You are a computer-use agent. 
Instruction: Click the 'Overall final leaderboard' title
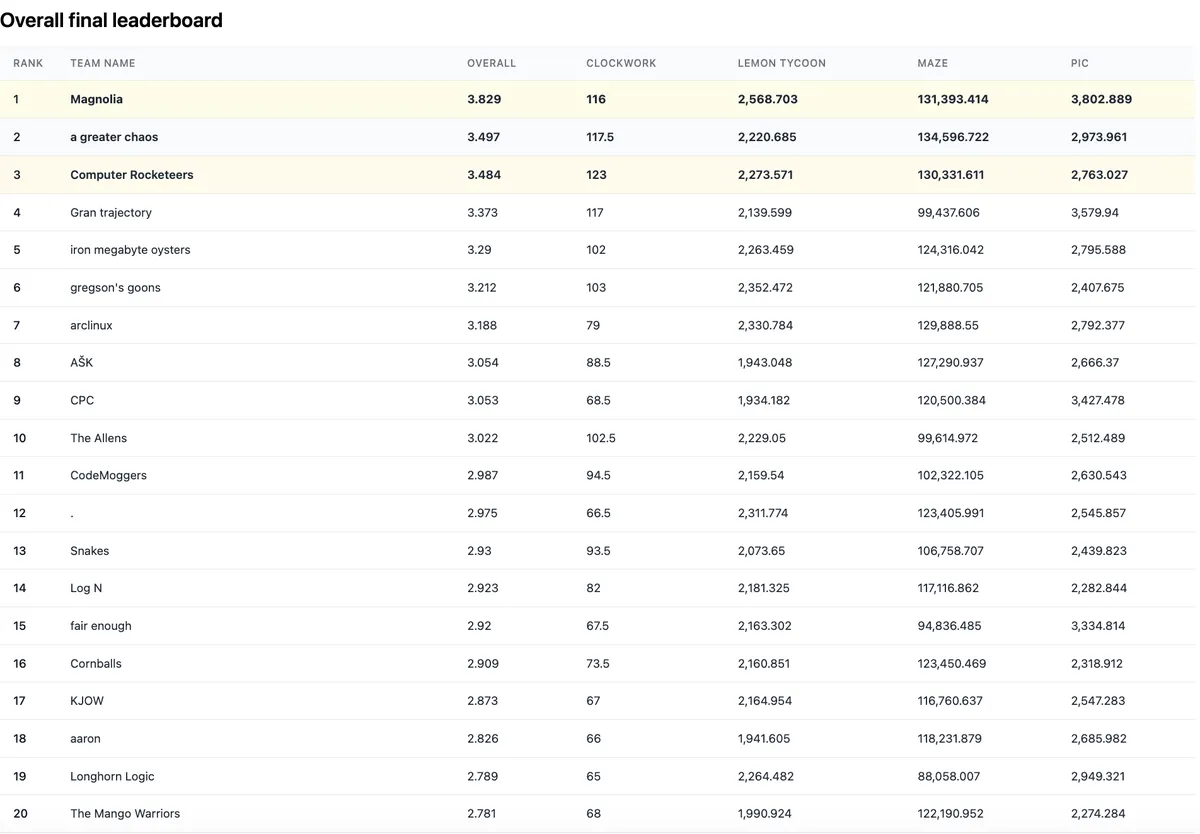[x=111, y=19]
